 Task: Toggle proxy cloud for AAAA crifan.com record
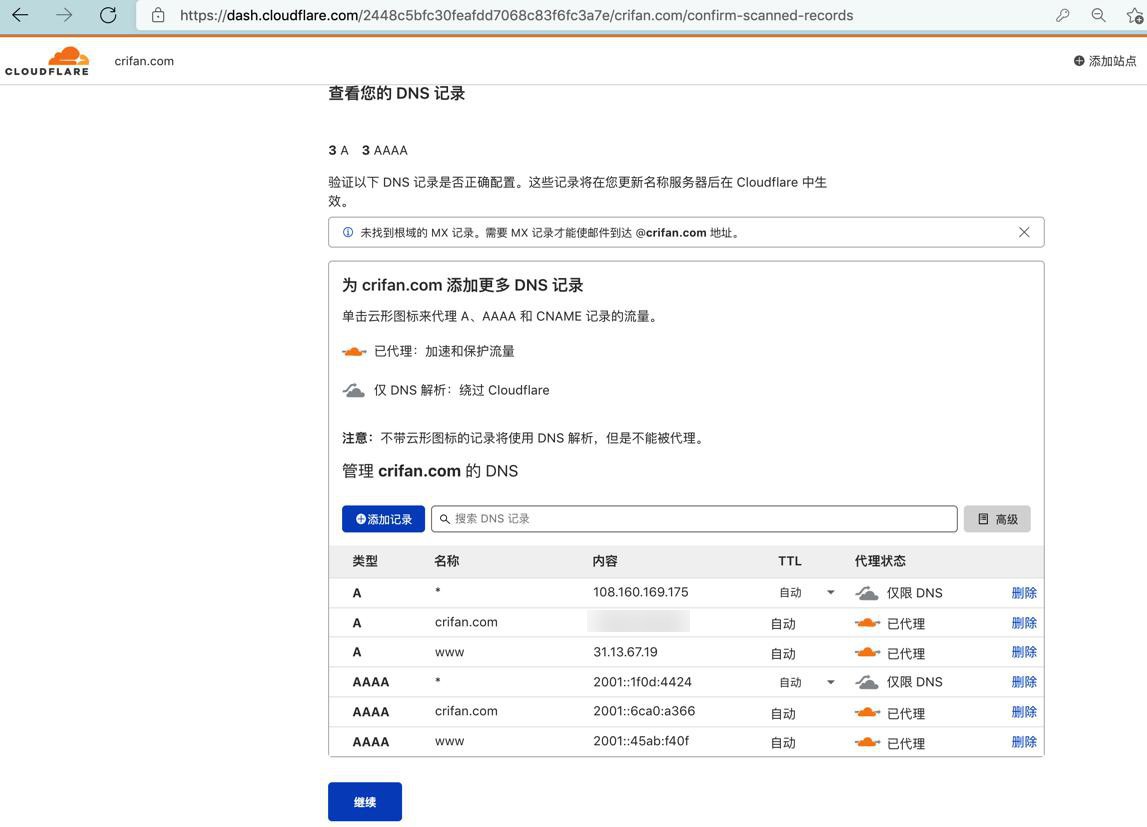pyautogui.click(x=867, y=712)
